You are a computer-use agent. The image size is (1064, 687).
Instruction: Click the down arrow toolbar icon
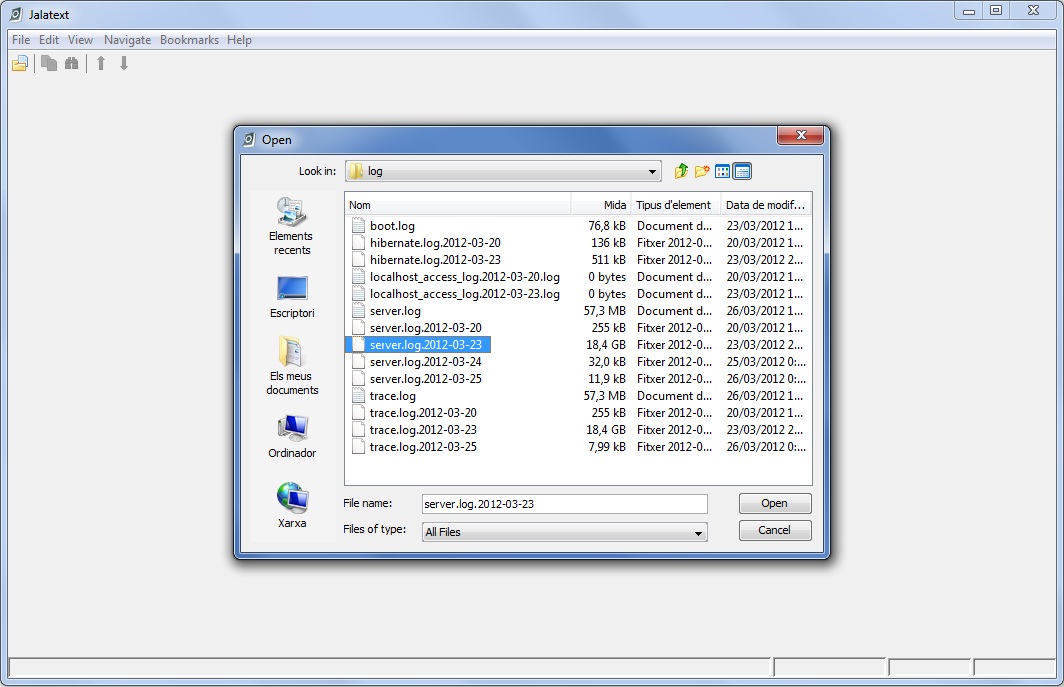[124, 64]
